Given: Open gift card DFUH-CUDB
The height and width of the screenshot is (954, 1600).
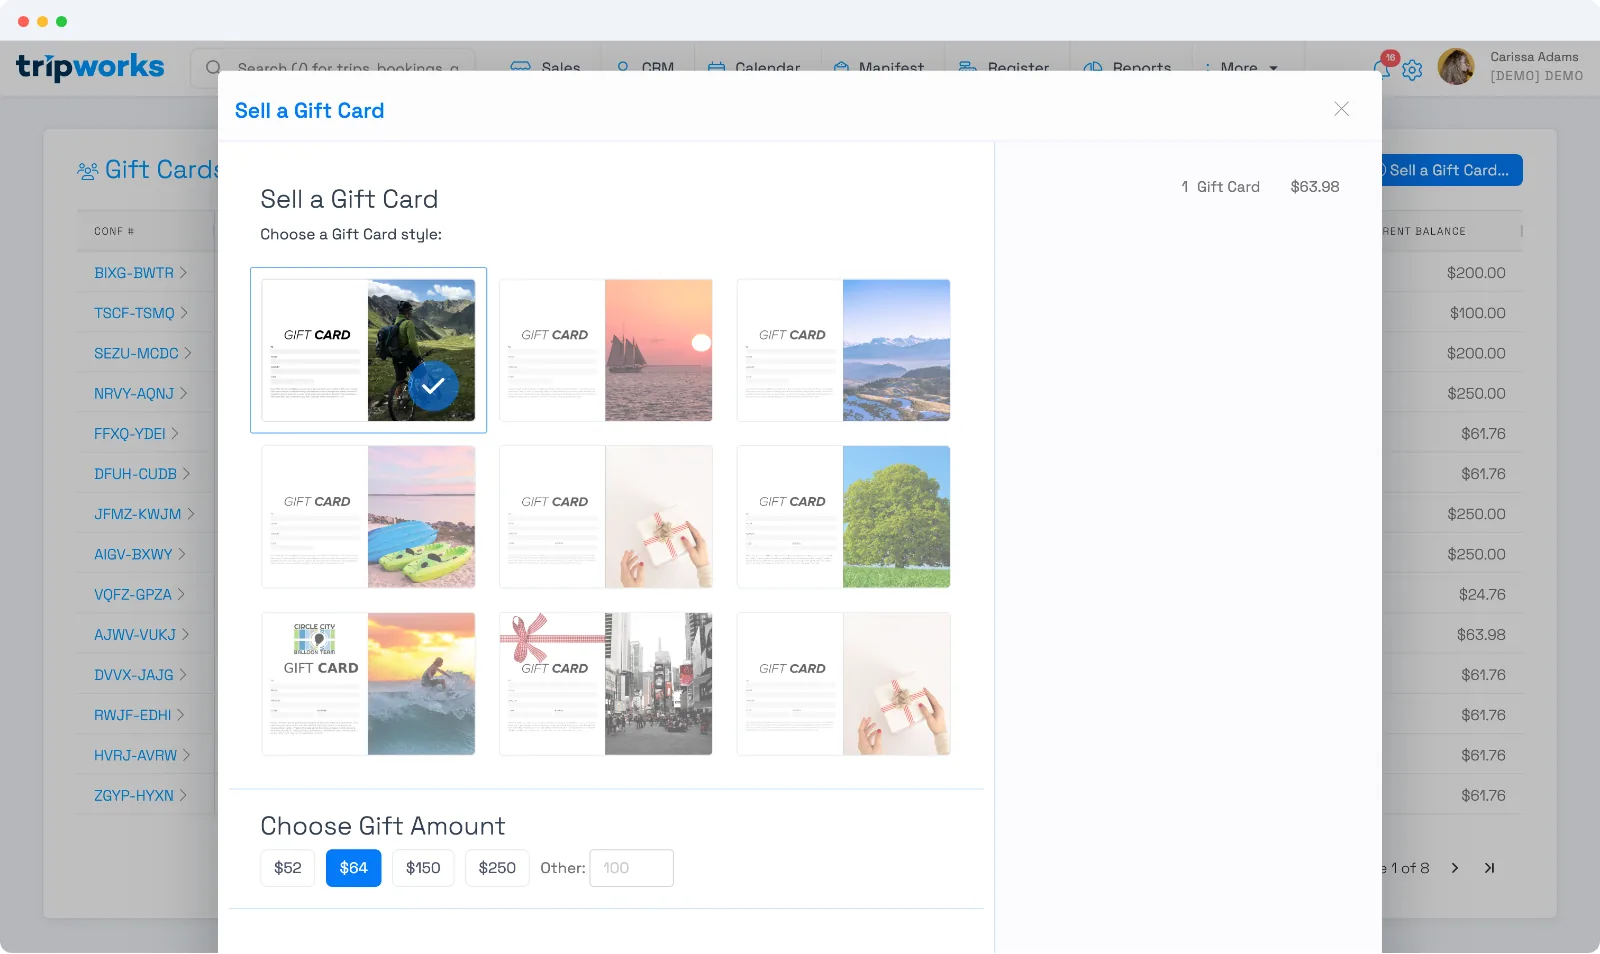Looking at the screenshot, I should tap(143, 474).
